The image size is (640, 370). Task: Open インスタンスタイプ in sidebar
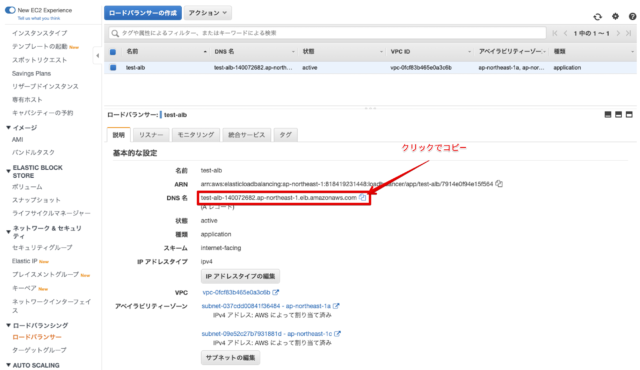(40, 33)
